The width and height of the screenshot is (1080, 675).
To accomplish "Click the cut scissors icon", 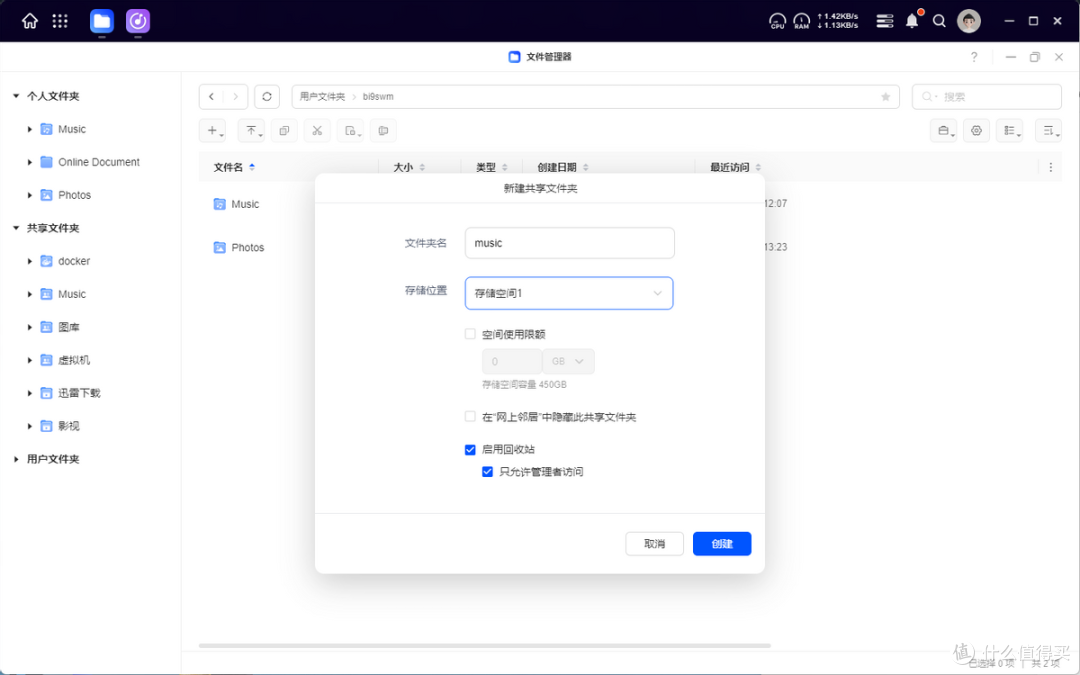I will (317, 131).
